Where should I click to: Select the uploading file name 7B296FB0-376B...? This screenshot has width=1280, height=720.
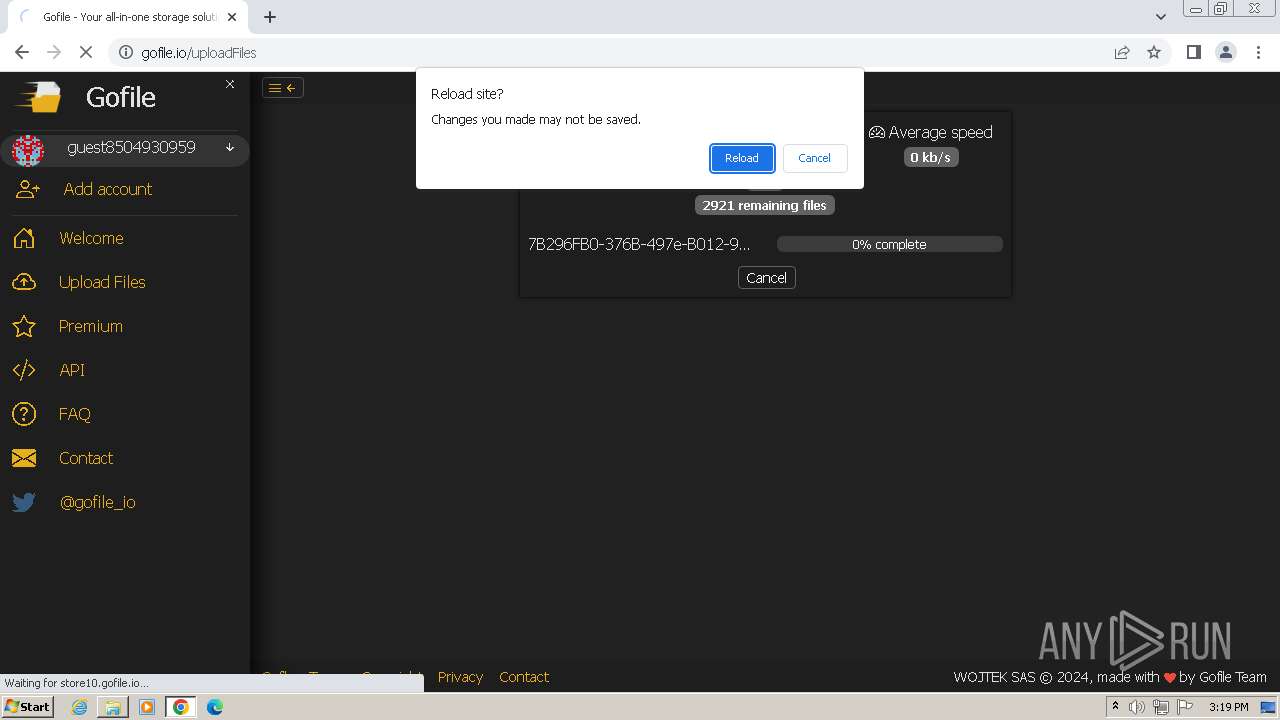(x=639, y=244)
